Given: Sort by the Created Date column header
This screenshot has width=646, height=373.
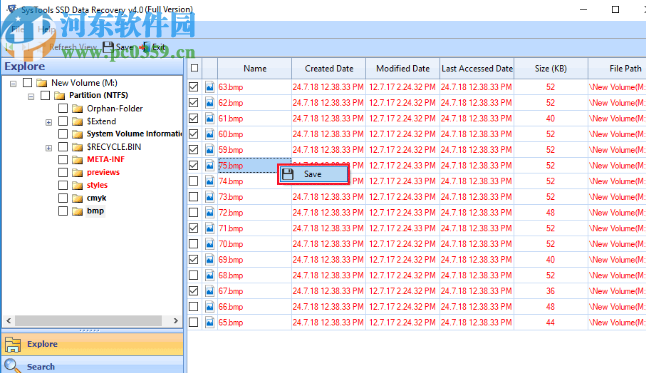Looking at the screenshot, I should [x=329, y=68].
